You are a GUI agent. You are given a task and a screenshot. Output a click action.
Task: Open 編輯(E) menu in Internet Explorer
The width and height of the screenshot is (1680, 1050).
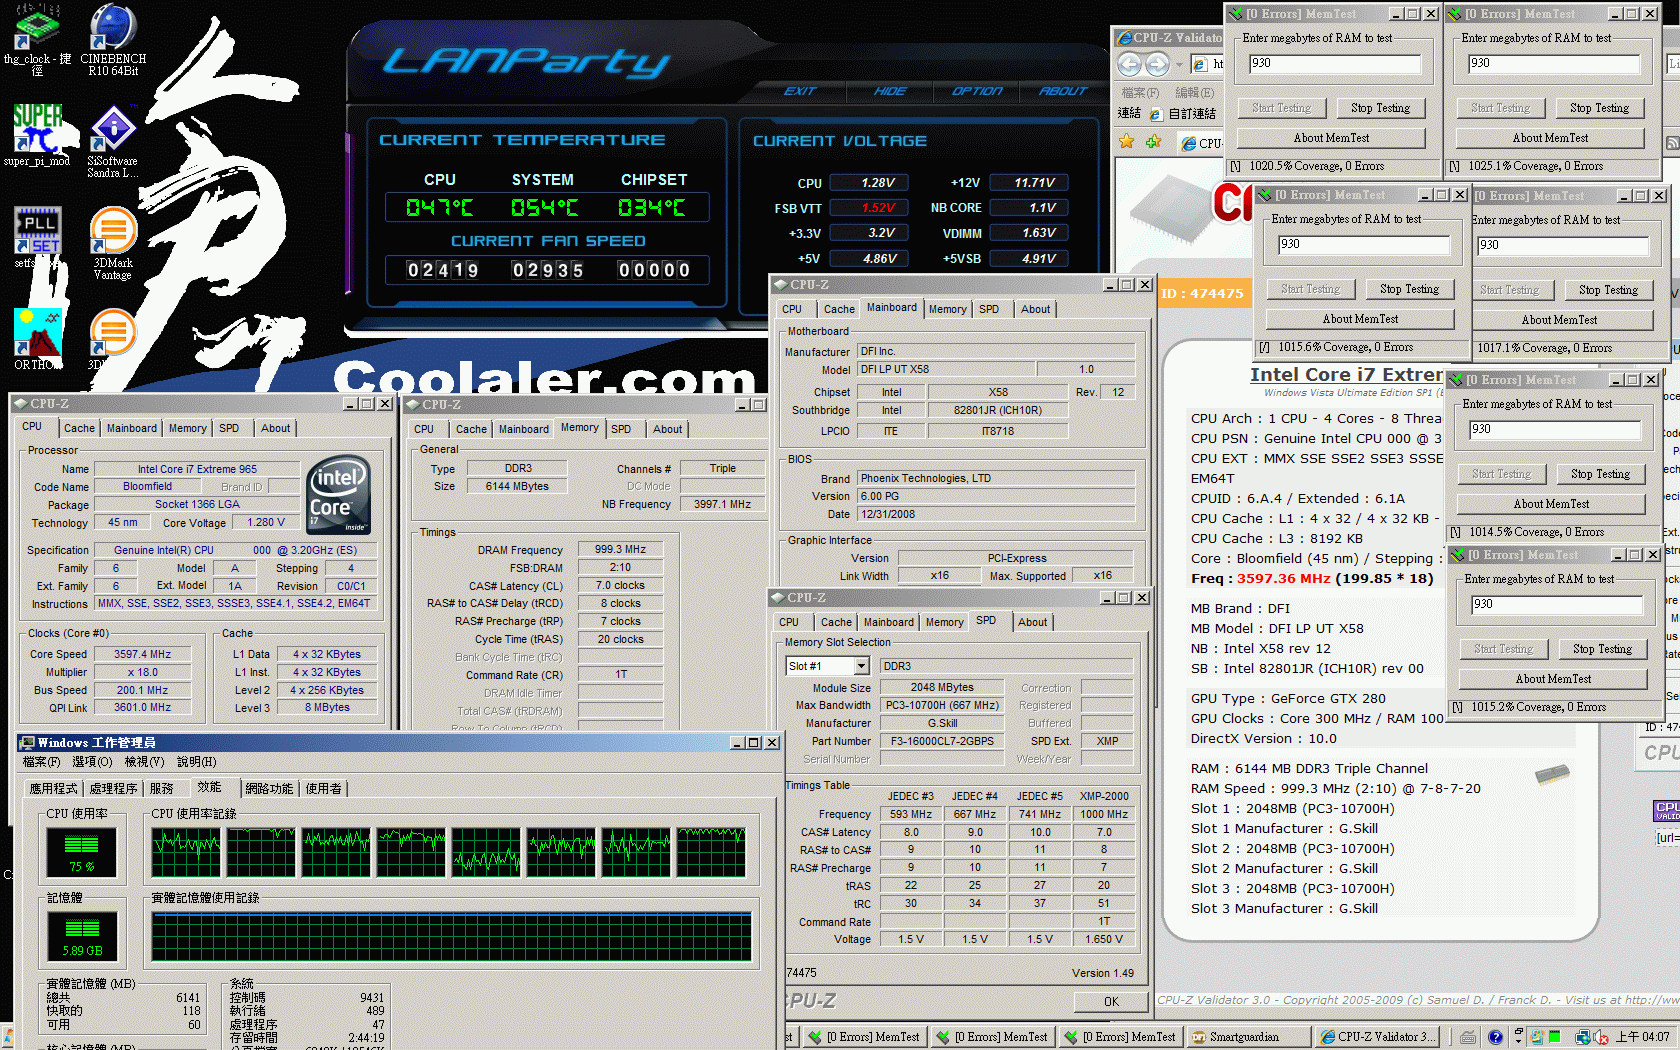point(1194,92)
